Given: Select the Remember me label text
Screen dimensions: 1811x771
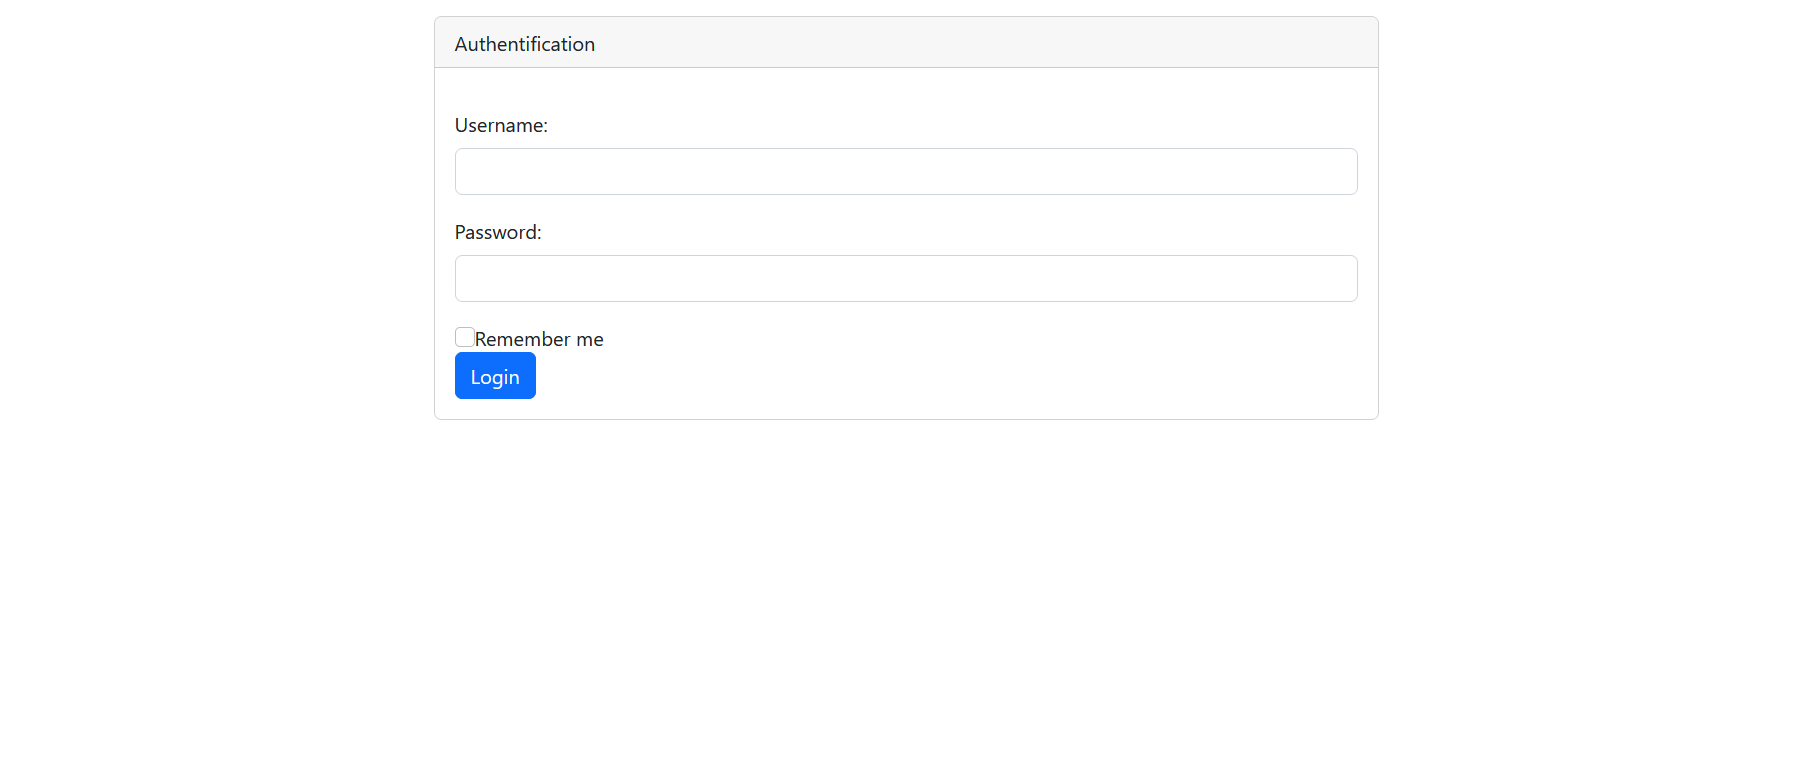Looking at the screenshot, I should coord(538,339).
